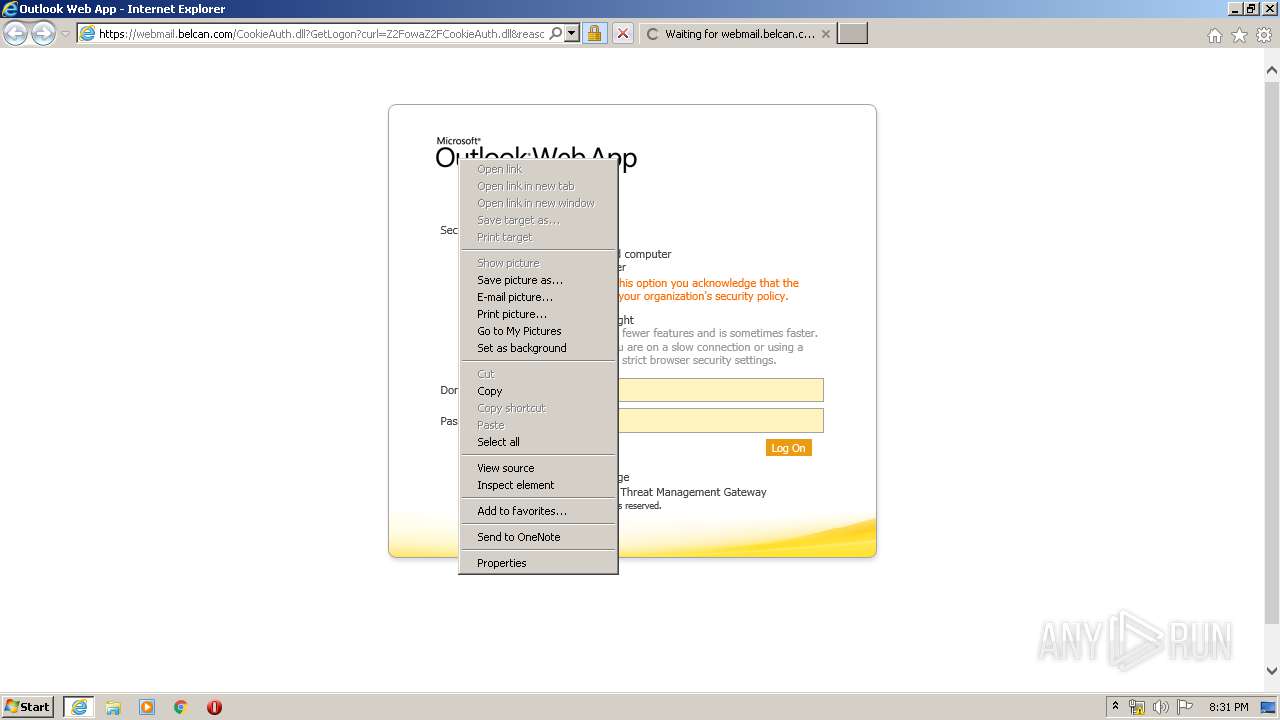
Task: Open the volume speaker tray icon
Action: [x=1161, y=707]
